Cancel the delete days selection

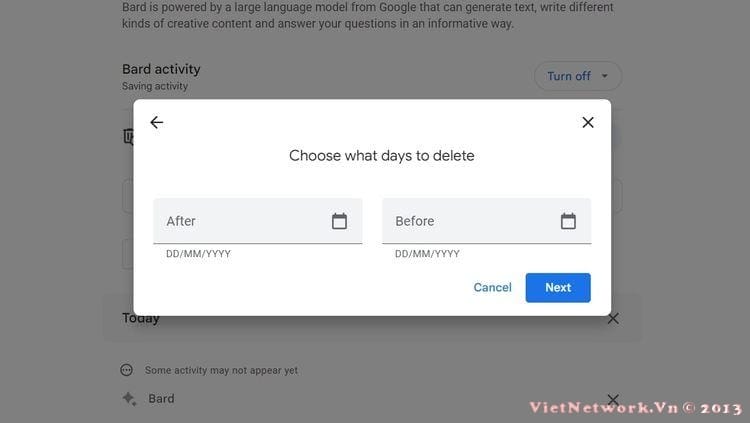[x=492, y=288]
